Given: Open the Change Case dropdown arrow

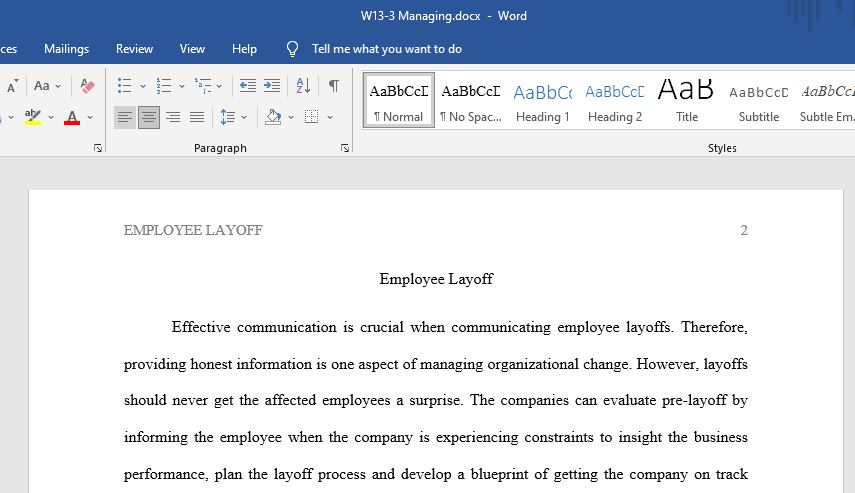Looking at the screenshot, I should point(58,86).
